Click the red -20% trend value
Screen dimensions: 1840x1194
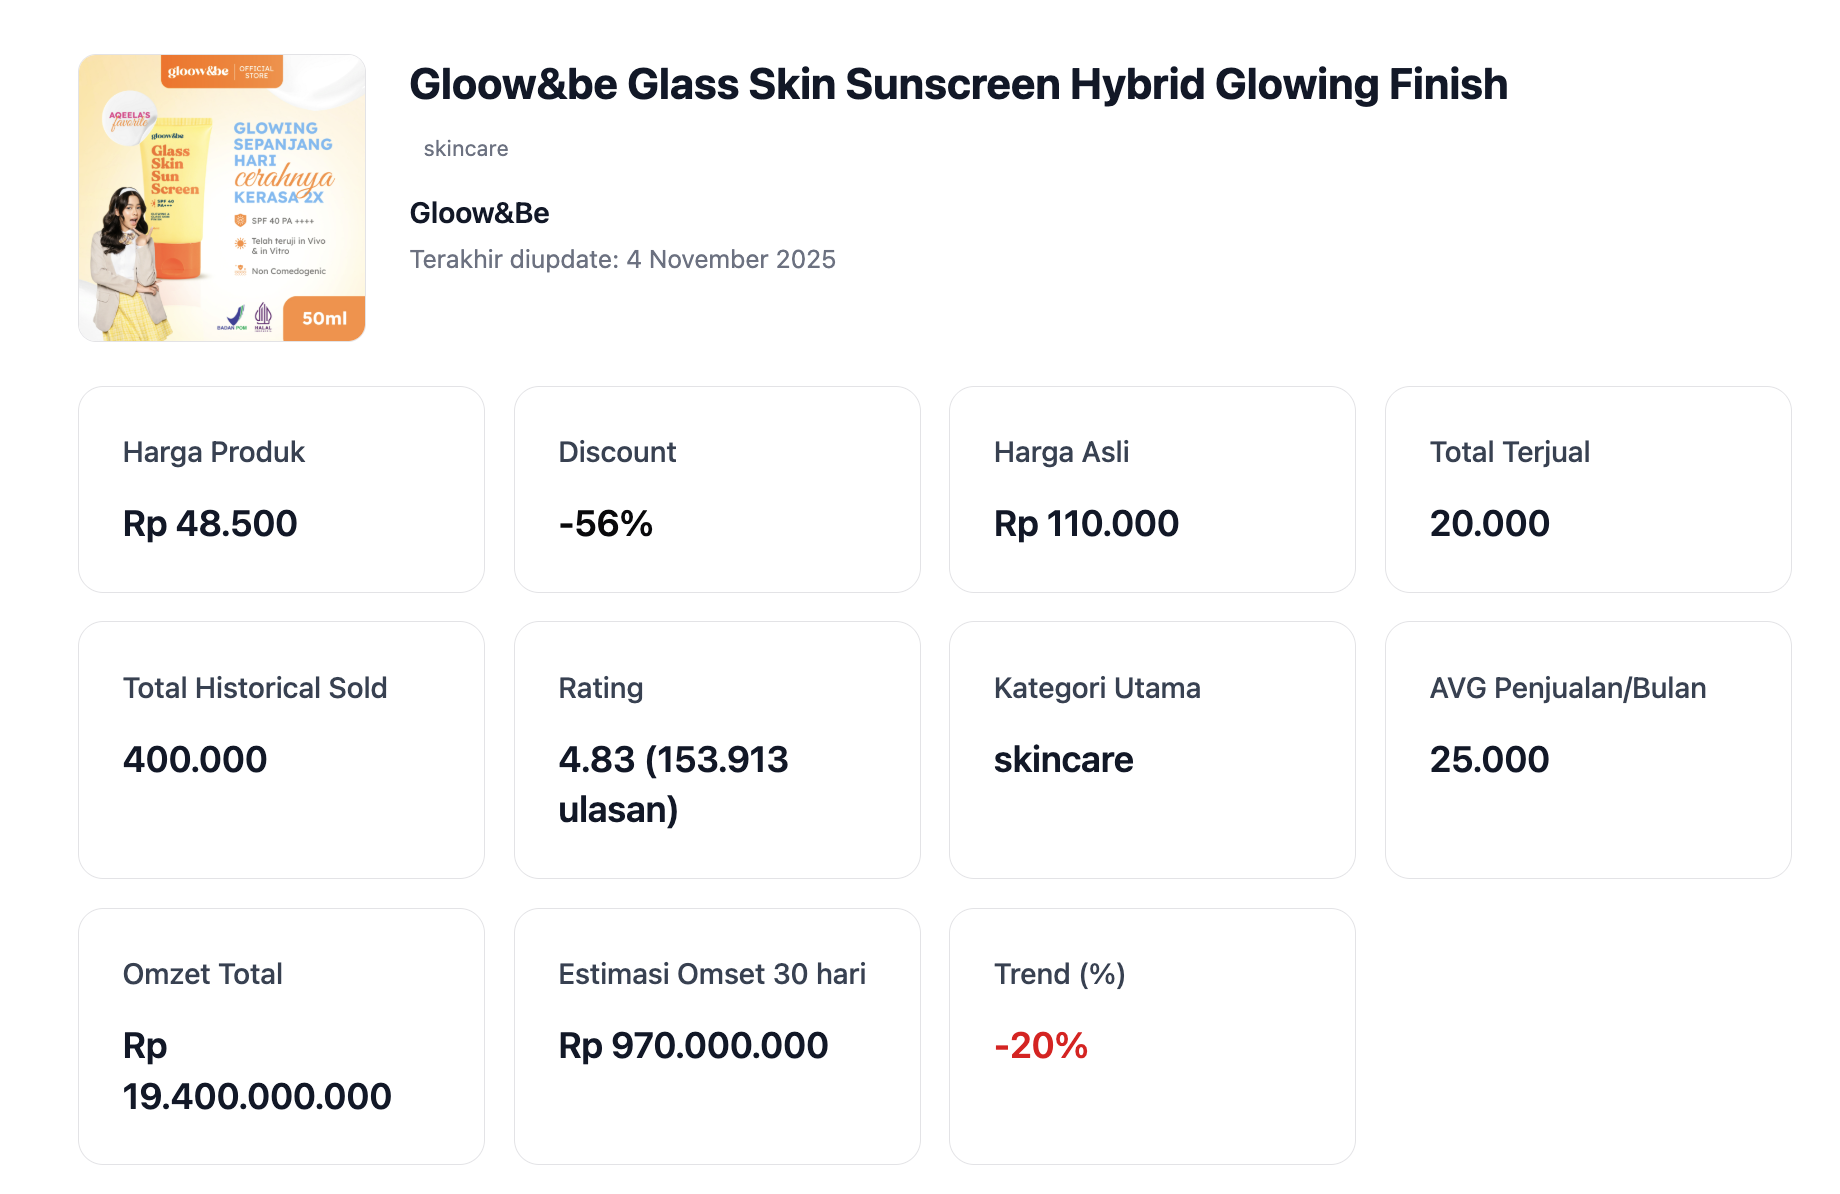pyautogui.click(x=1041, y=1046)
